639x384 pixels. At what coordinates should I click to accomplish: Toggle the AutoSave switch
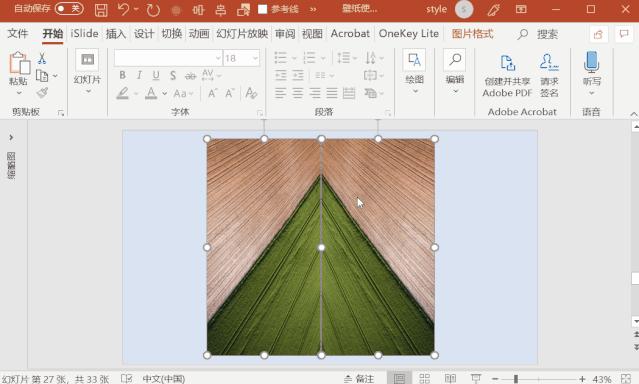pyautogui.click(x=69, y=9)
